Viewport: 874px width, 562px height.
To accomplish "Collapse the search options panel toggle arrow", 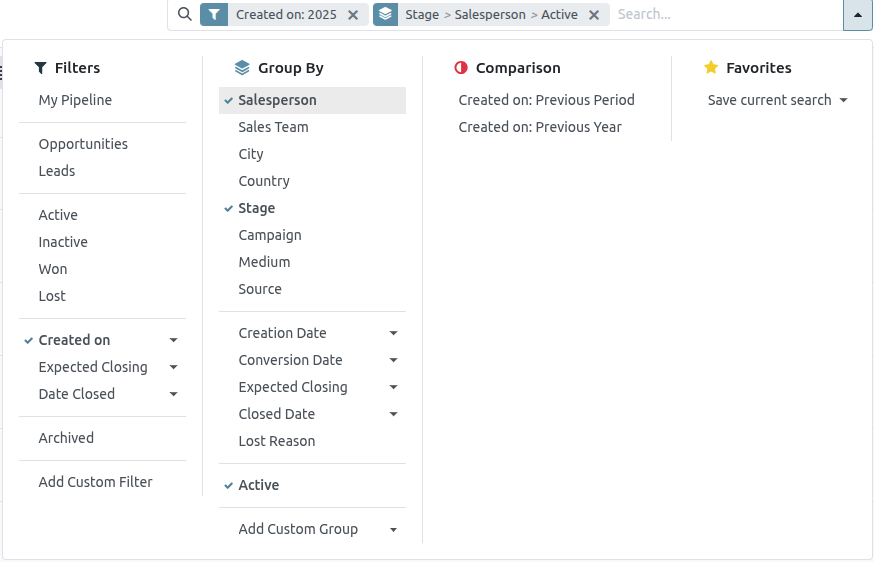I will pos(858,15).
